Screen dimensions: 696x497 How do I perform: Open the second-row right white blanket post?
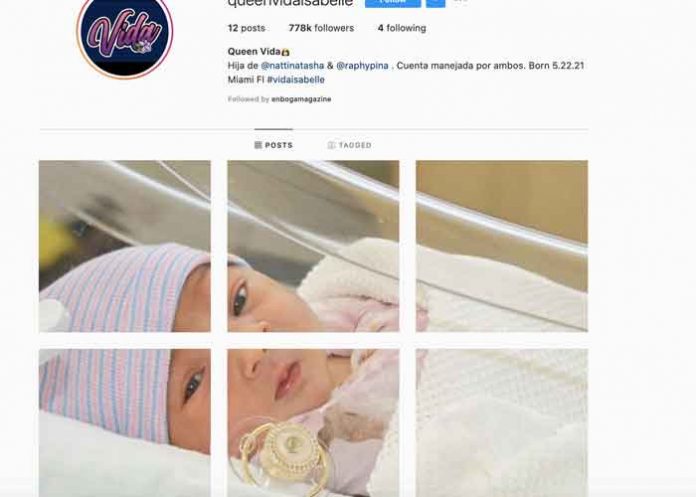click(x=502, y=423)
